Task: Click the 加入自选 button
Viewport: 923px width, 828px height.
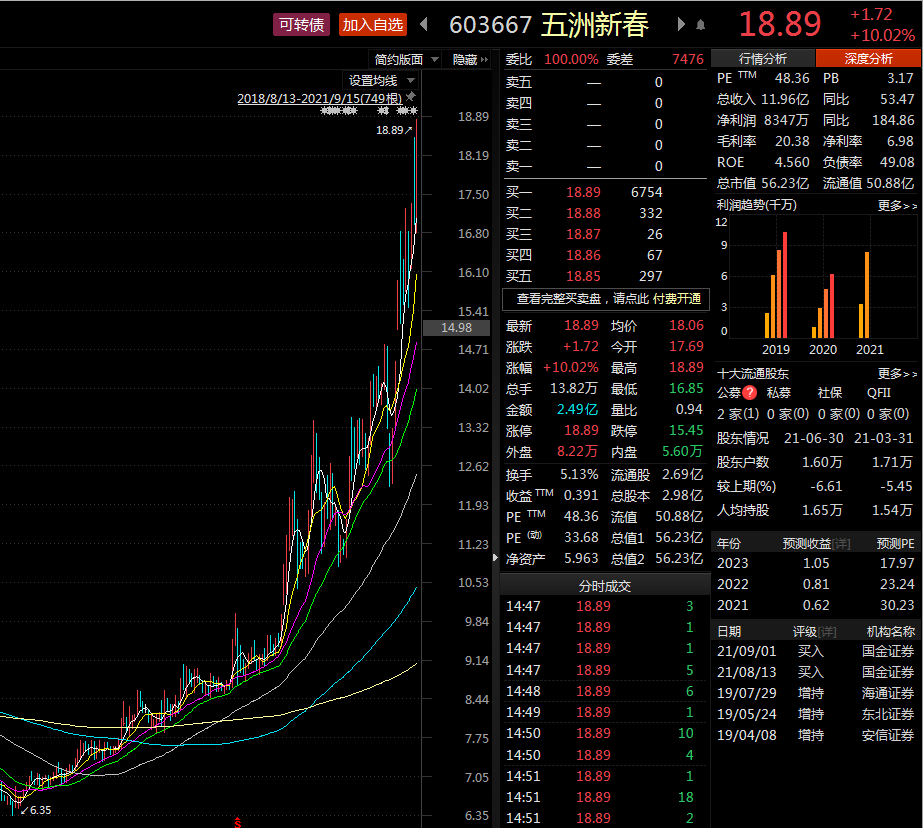Action: [373, 25]
